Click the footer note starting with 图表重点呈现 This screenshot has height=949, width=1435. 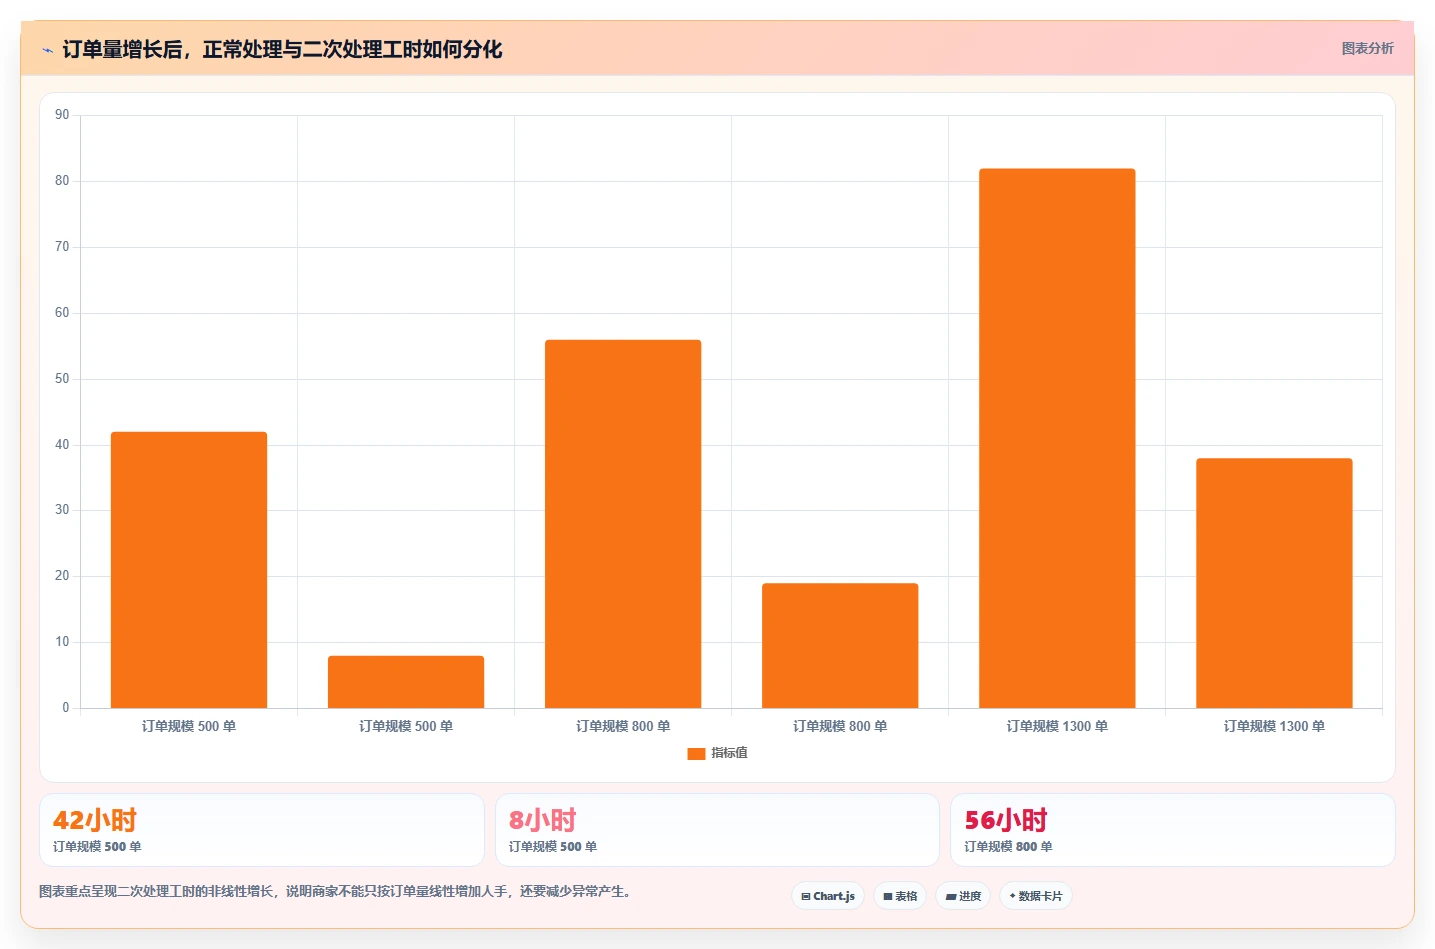(x=337, y=891)
